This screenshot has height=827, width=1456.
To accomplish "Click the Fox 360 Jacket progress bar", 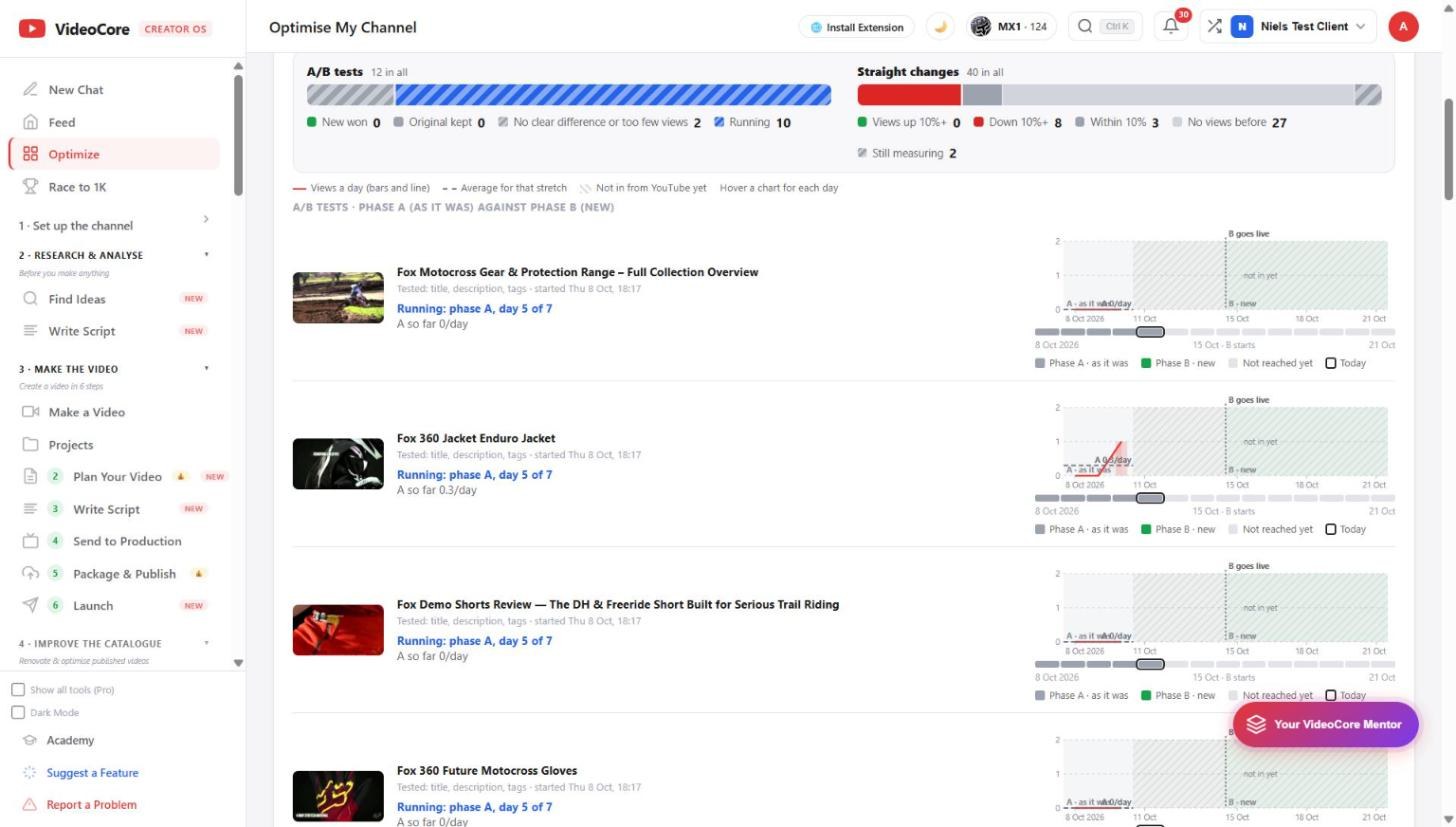I will [1214, 498].
